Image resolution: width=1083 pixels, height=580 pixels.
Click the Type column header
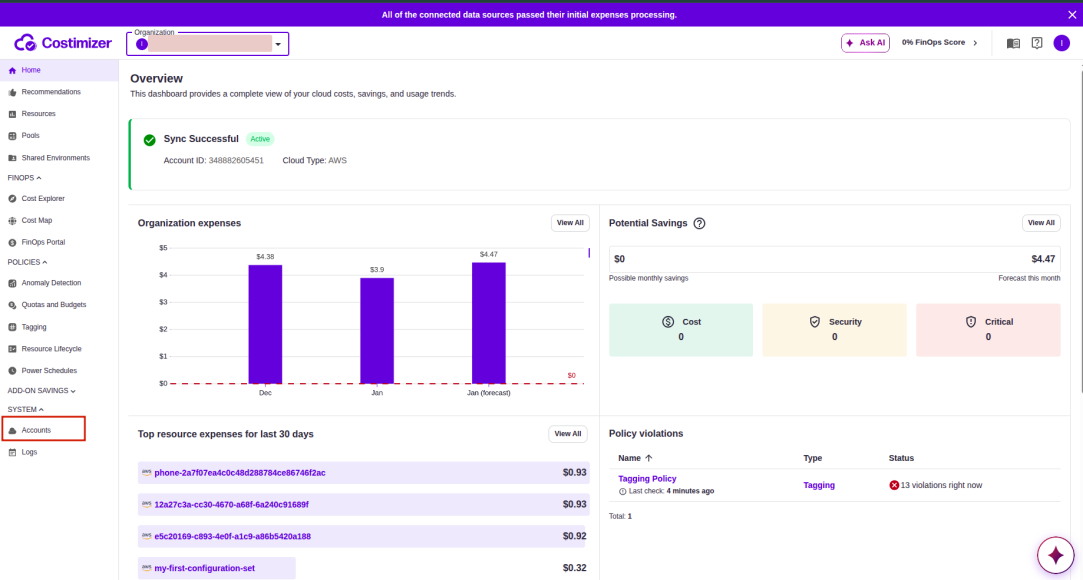coord(812,458)
